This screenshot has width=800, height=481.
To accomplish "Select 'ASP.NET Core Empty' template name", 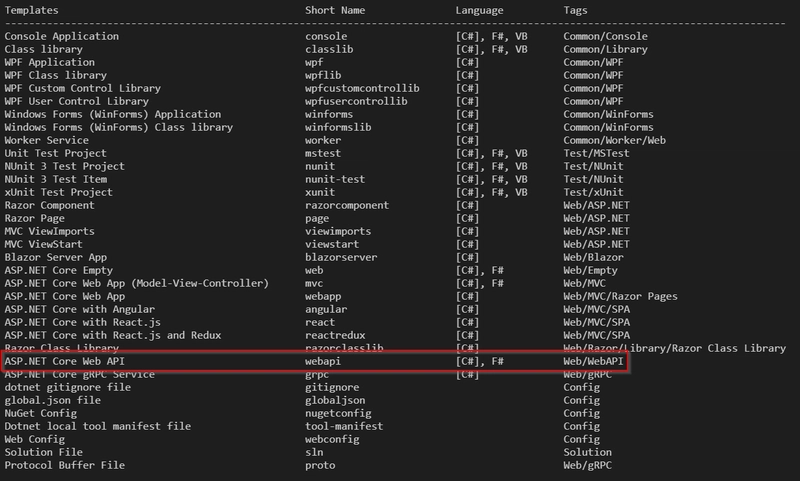I will tap(59, 270).
